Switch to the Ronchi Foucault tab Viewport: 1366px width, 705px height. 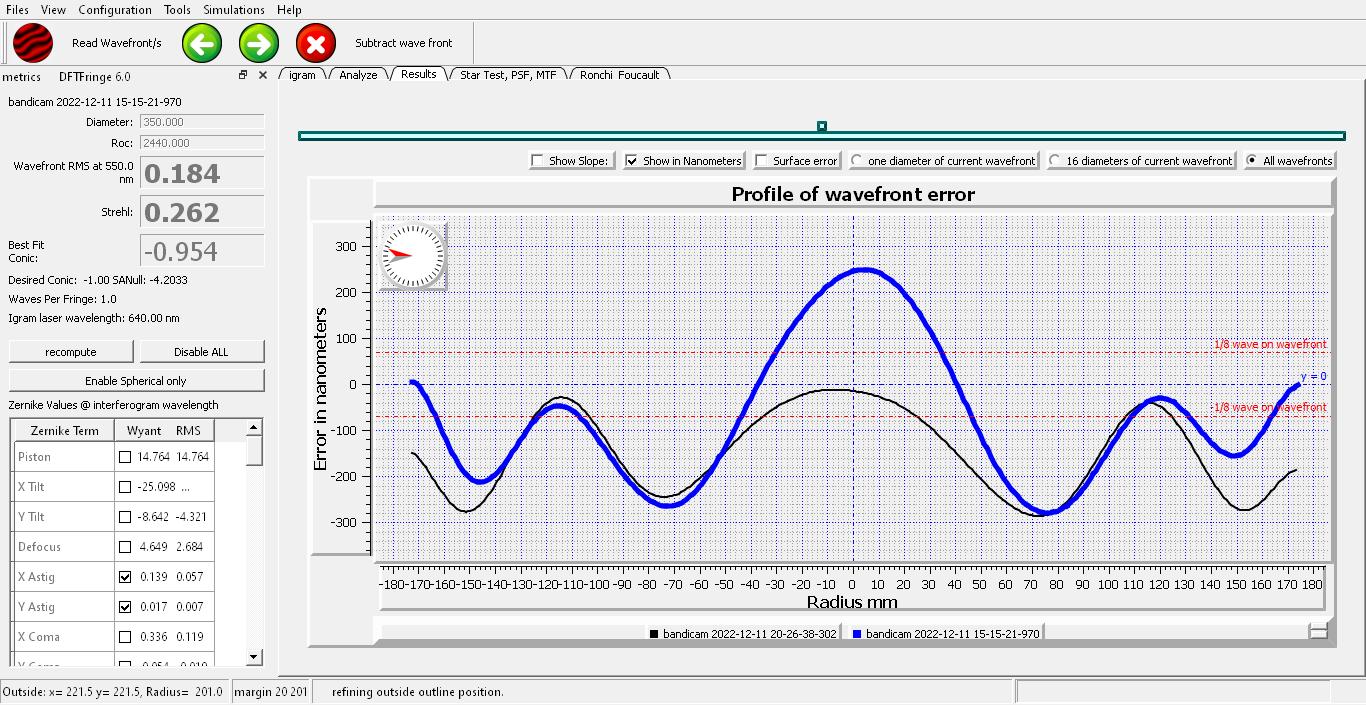click(619, 75)
